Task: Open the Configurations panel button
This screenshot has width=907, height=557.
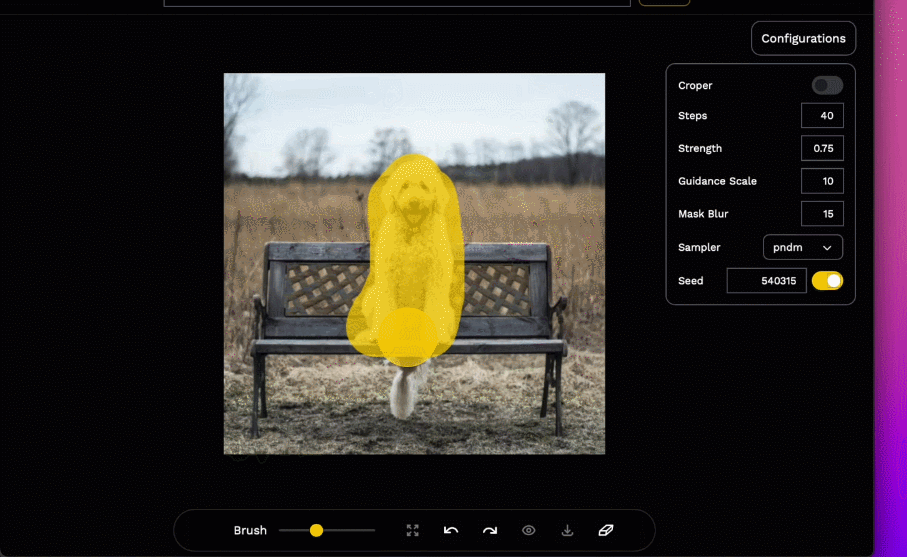Action: pyautogui.click(x=803, y=39)
